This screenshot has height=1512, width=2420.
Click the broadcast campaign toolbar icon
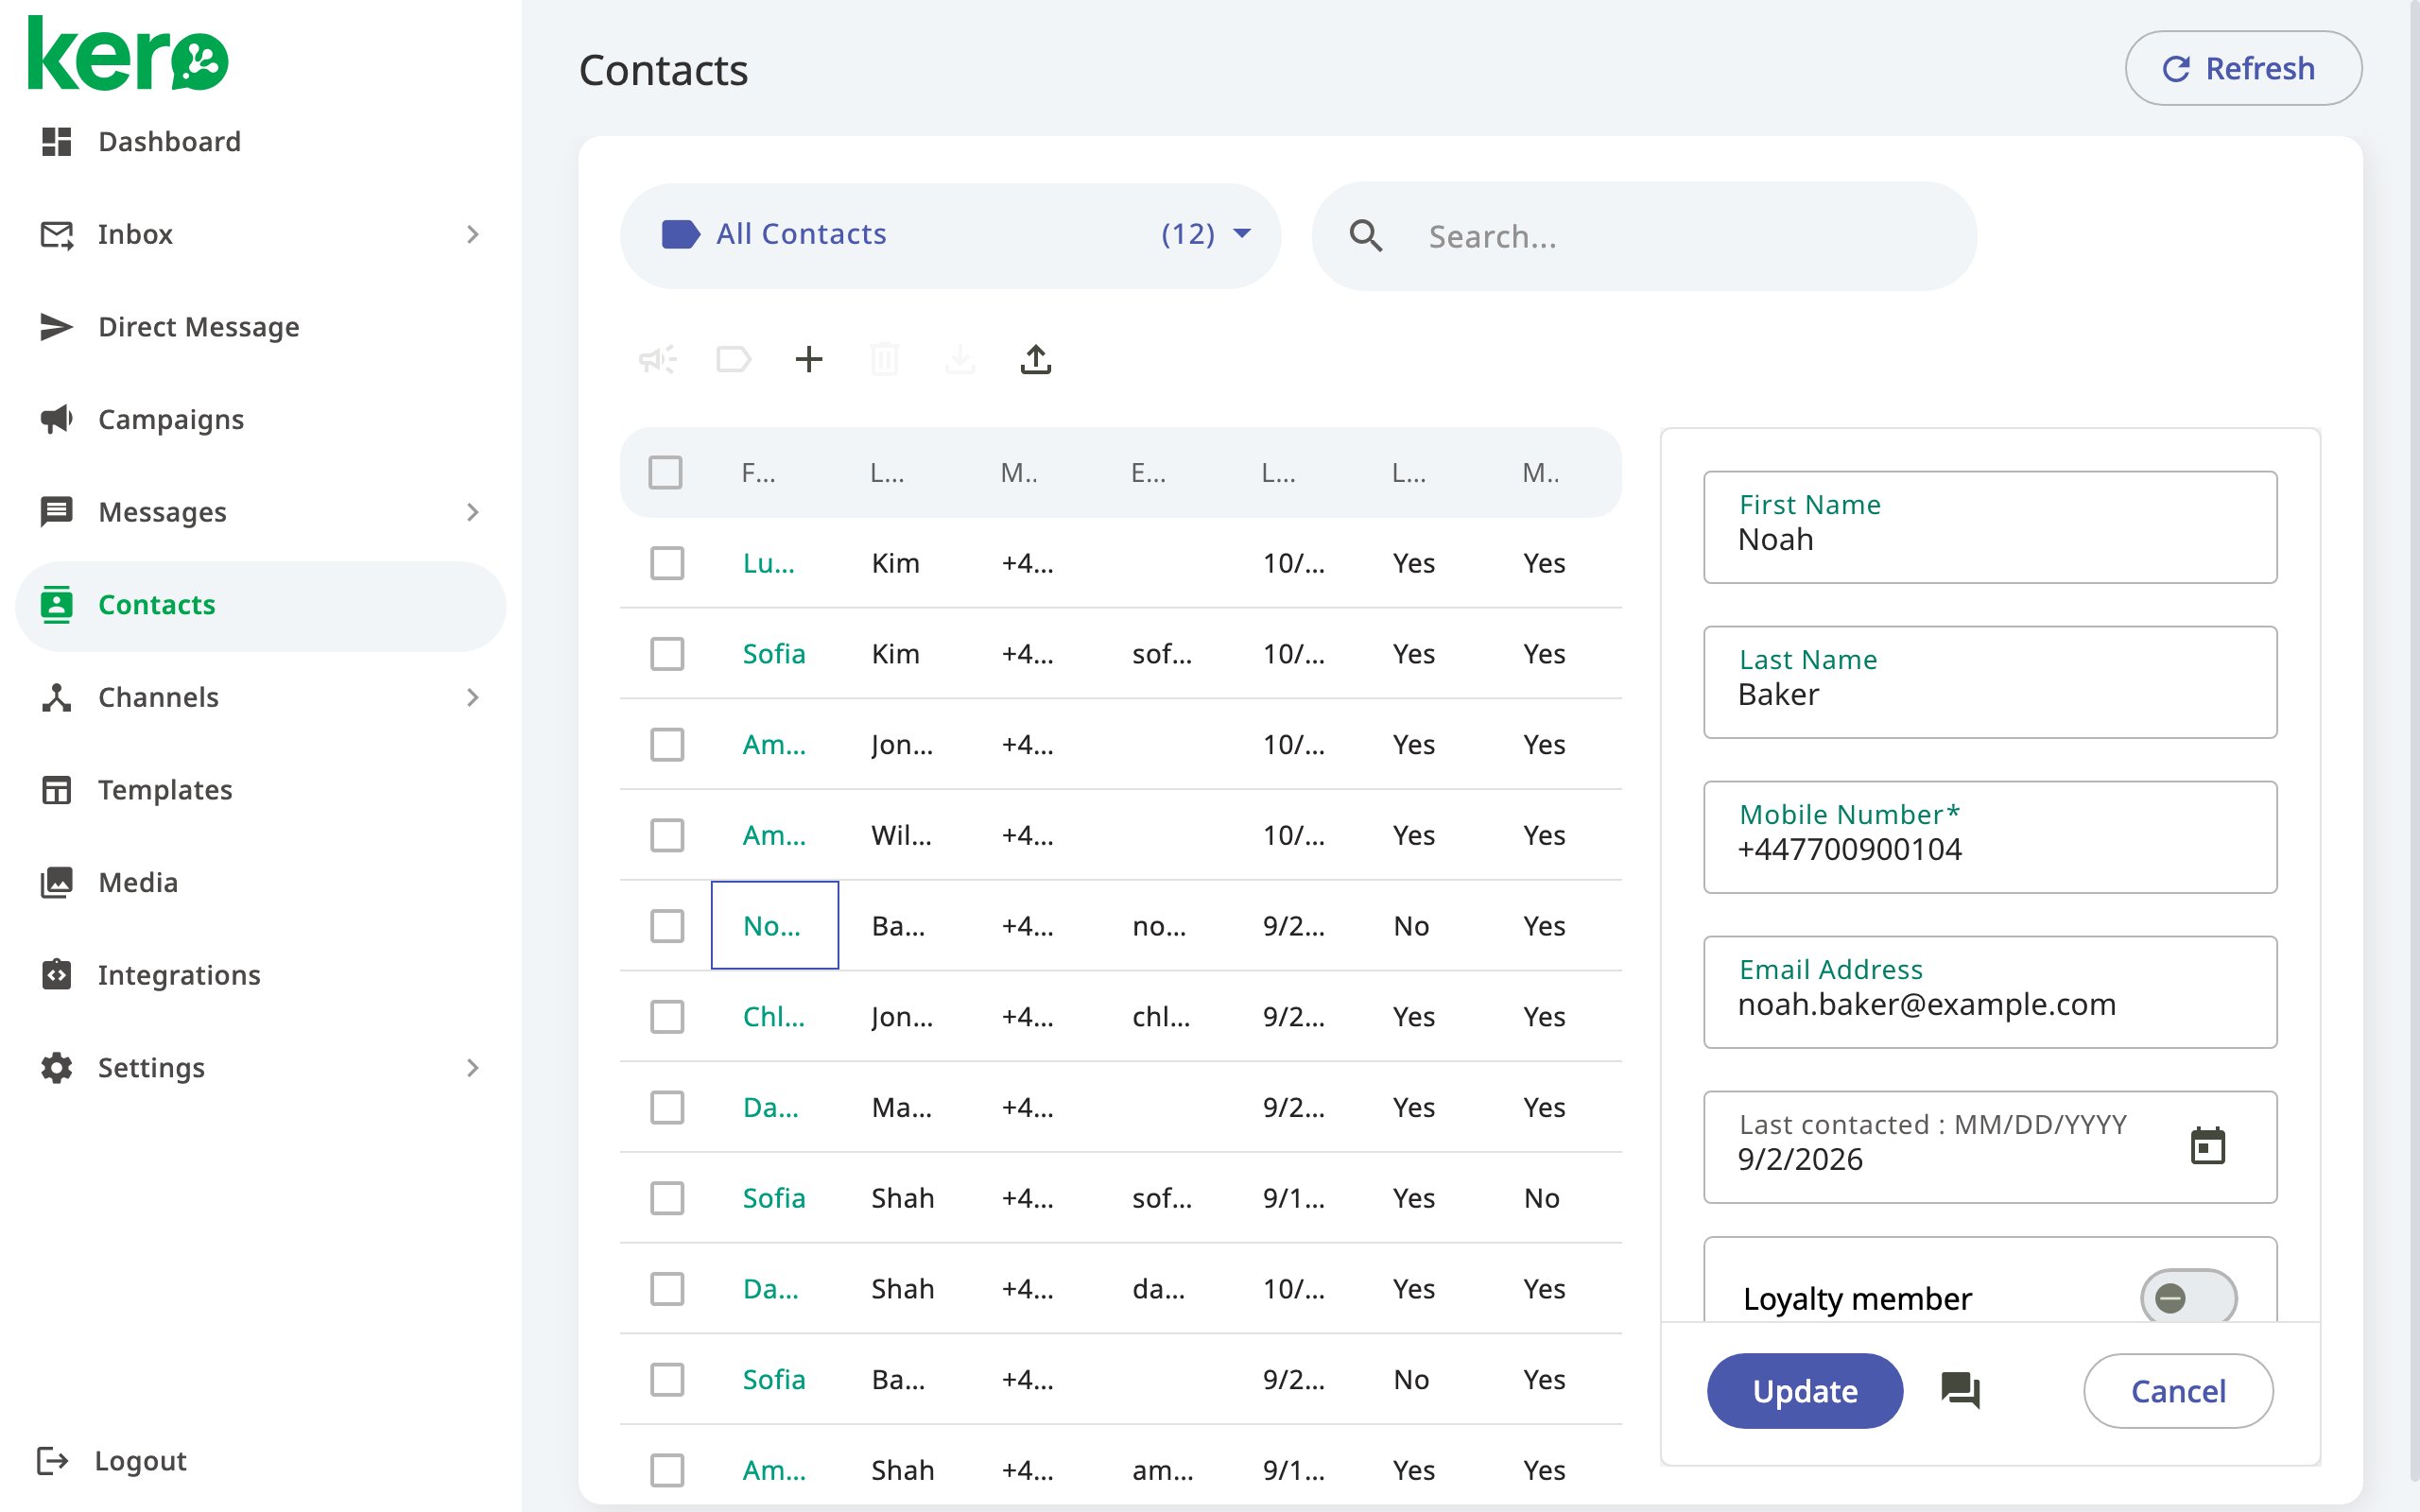(658, 359)
